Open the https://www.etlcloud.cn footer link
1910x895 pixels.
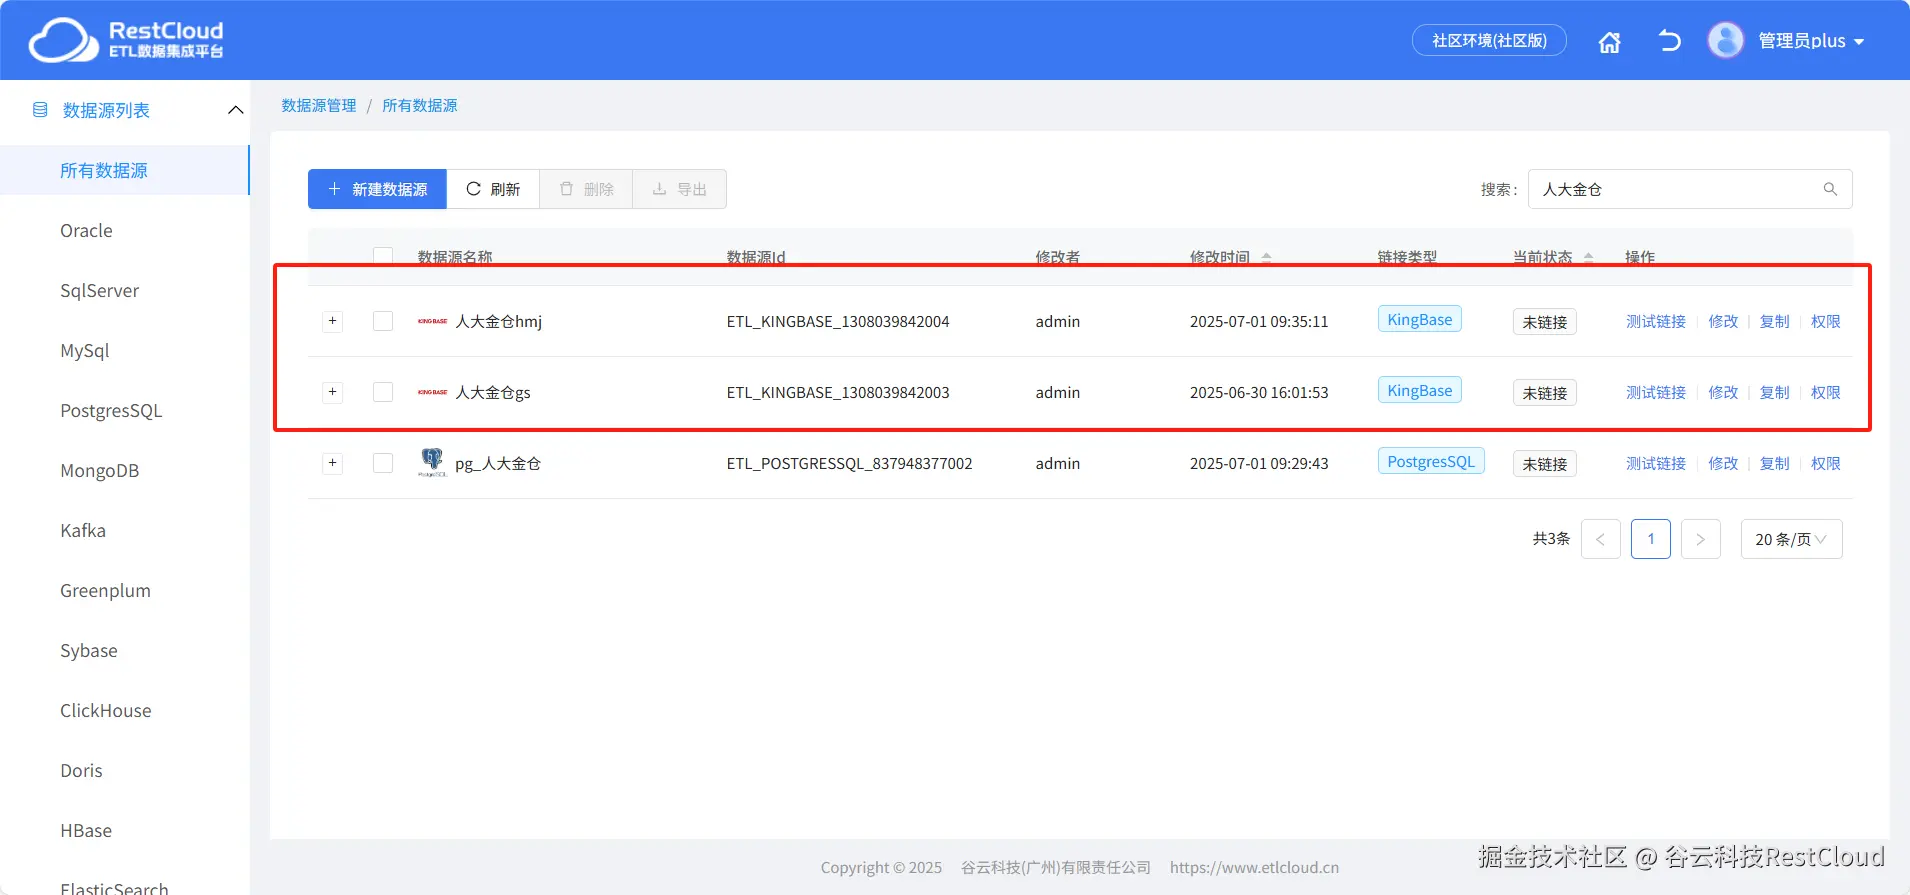pyautogui.click(x=1254, y=867)
